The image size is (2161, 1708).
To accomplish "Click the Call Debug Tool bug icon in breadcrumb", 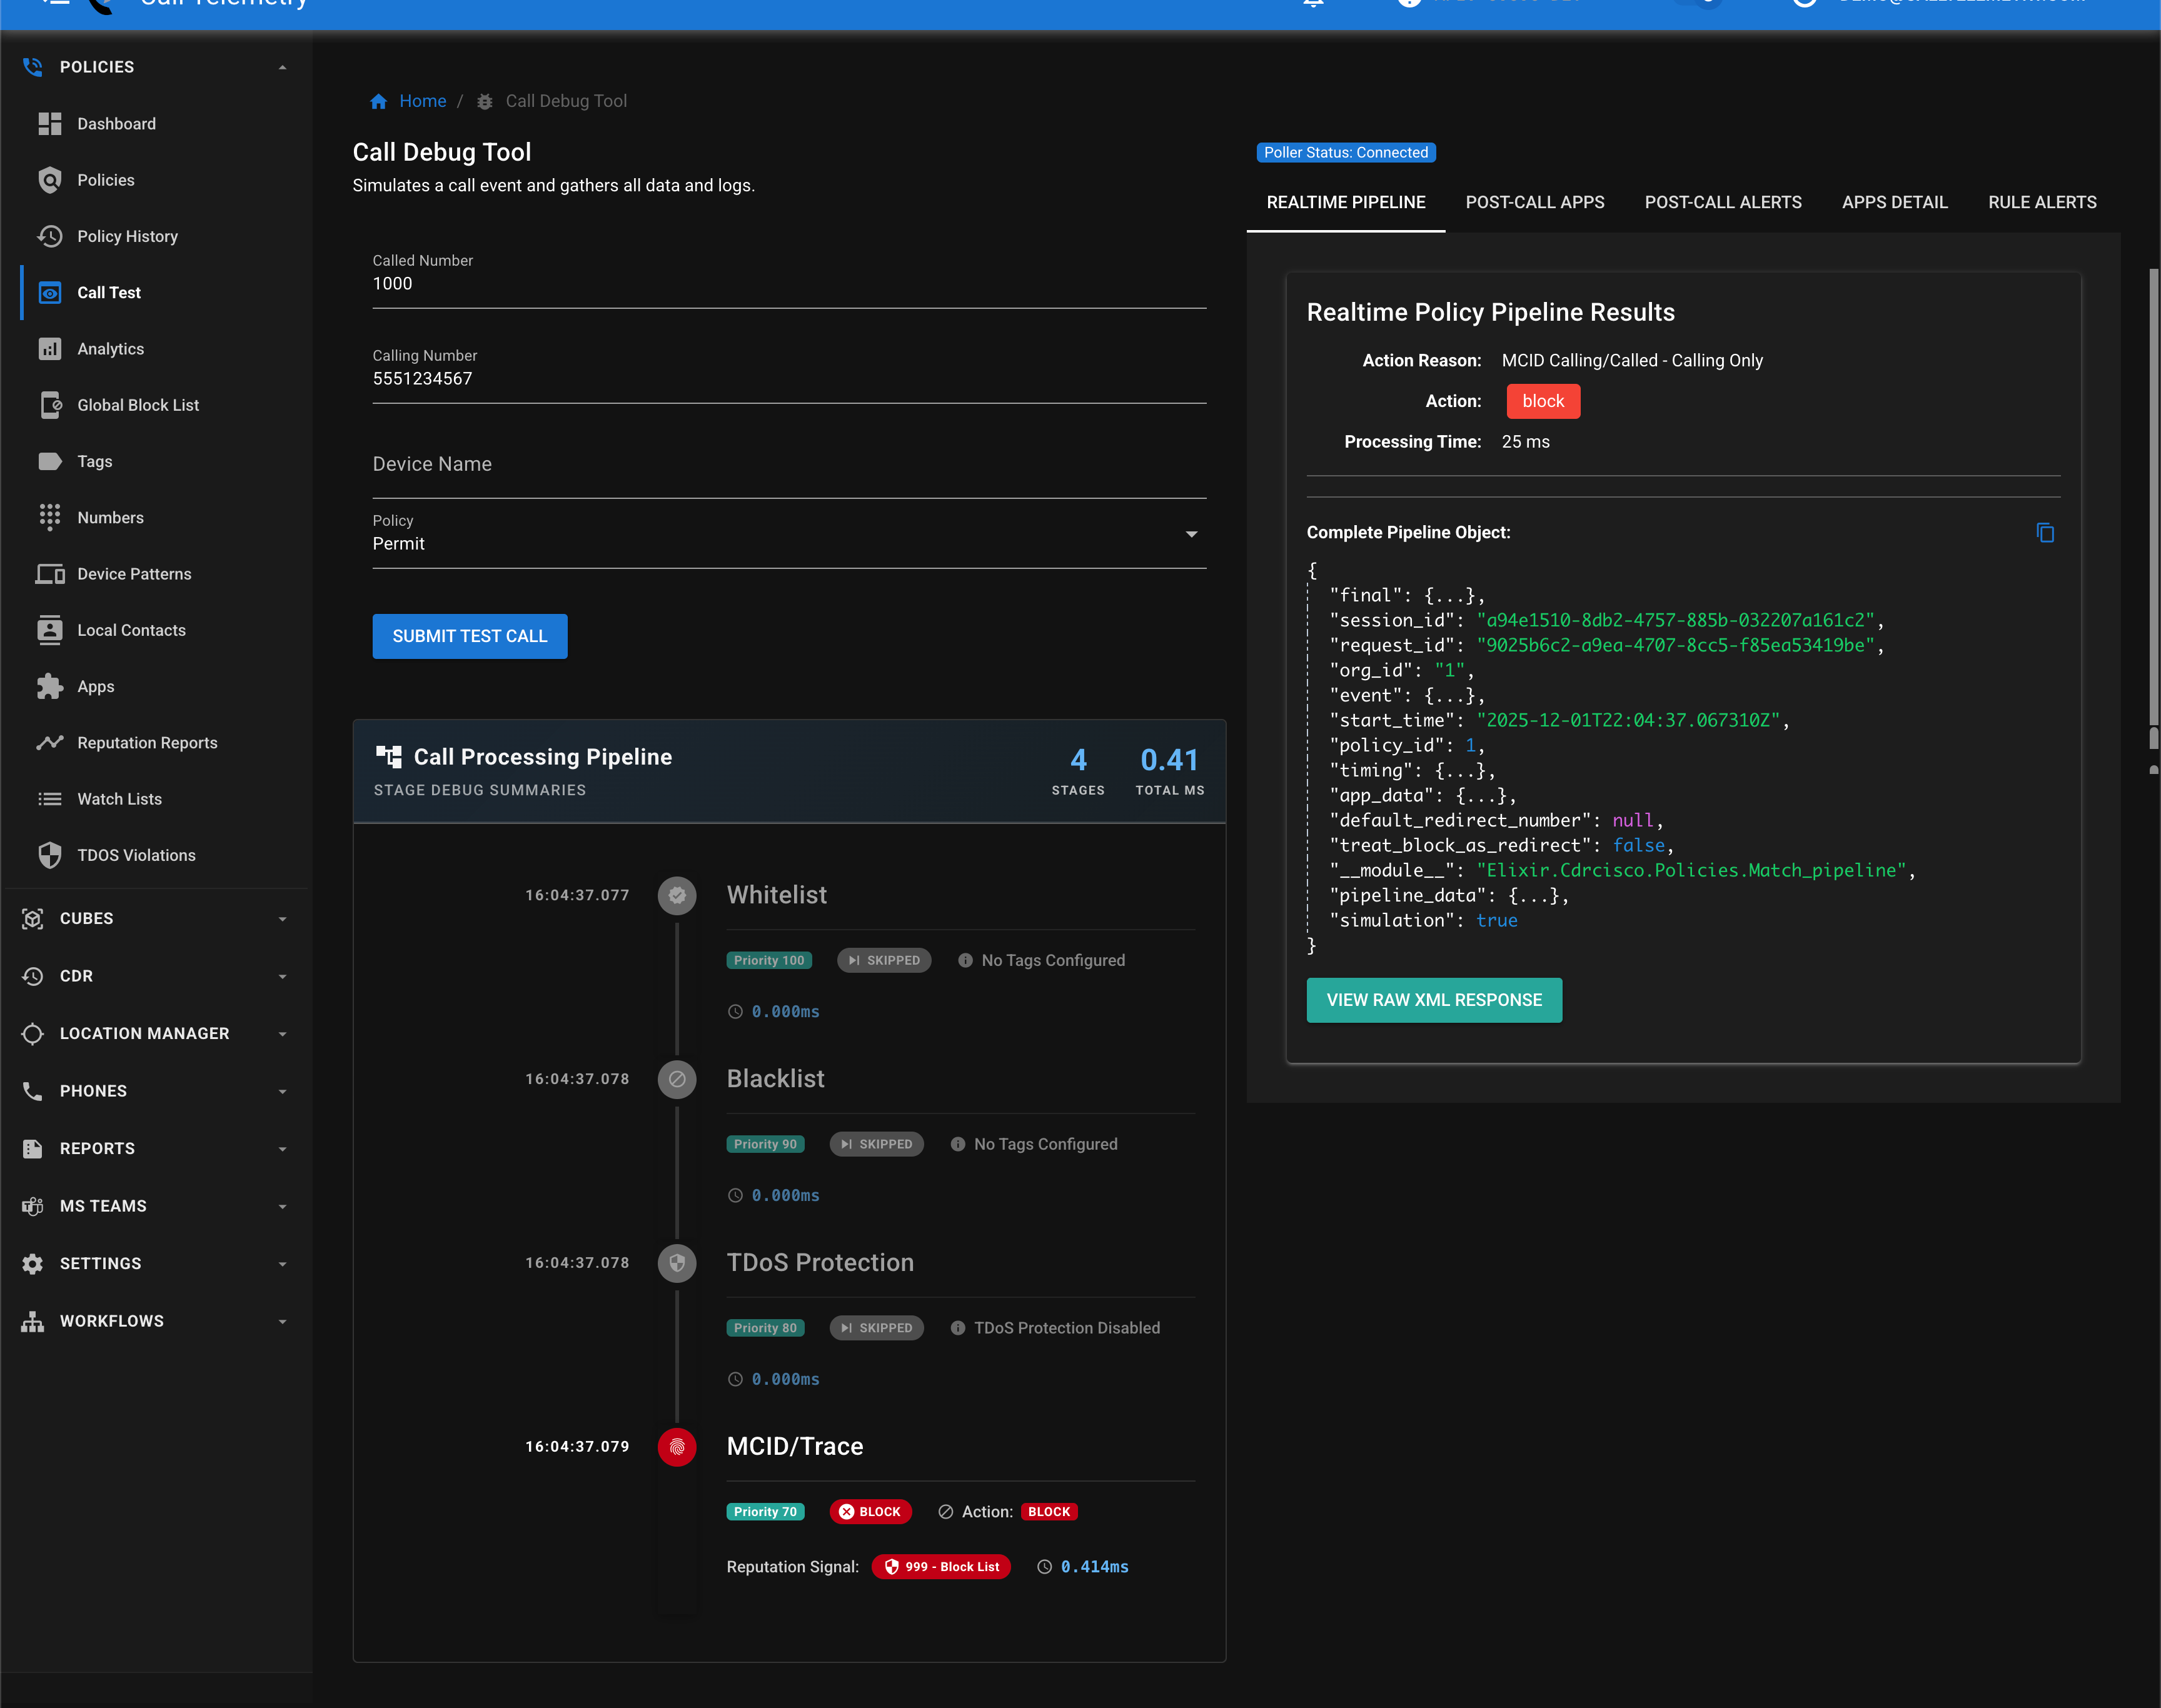I will (485, 101).
